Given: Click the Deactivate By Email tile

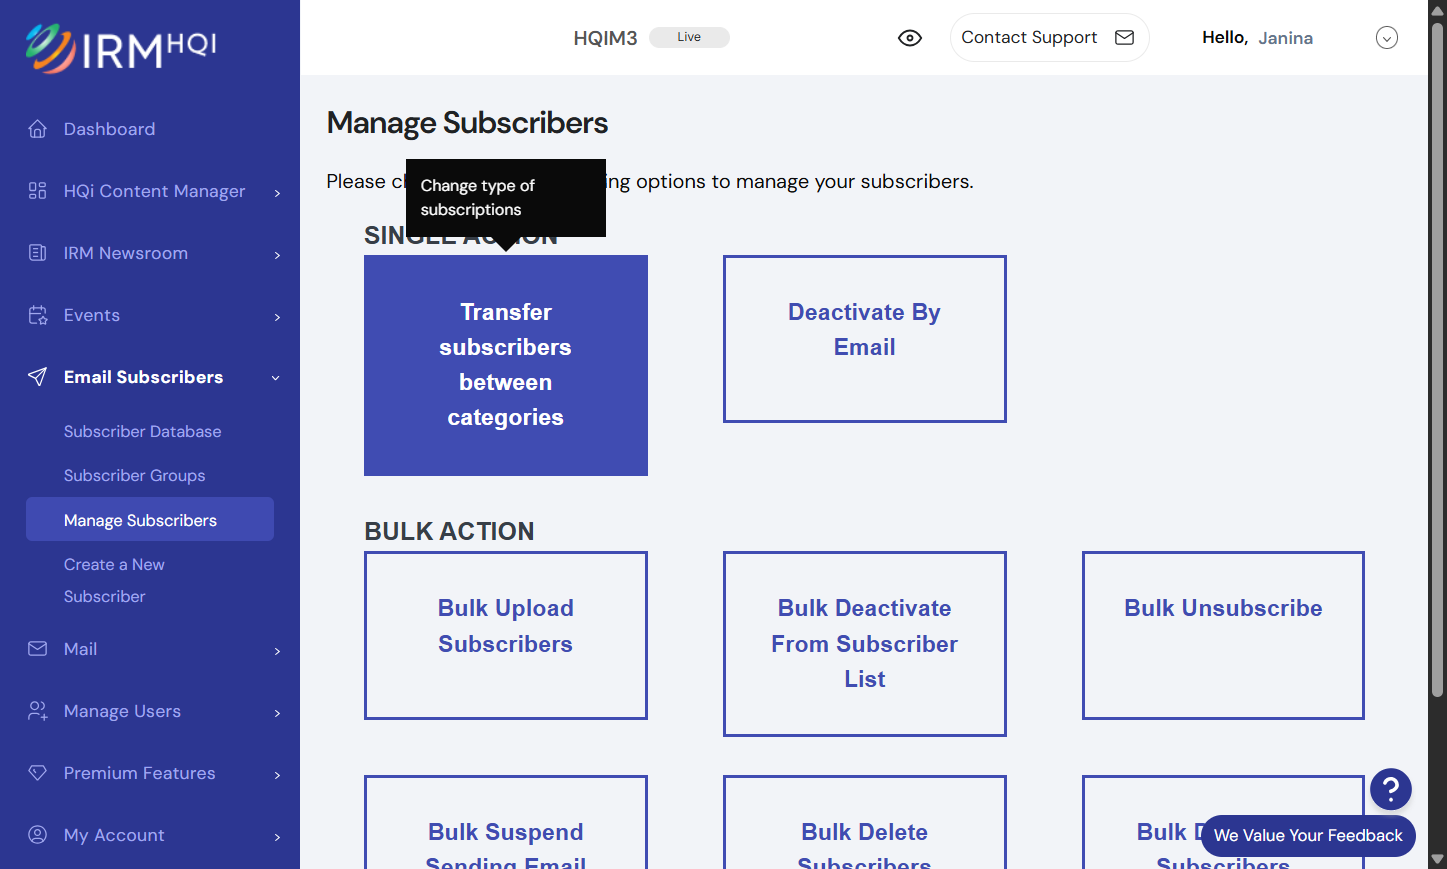Looking at the screenshot, I should (865, 339).
